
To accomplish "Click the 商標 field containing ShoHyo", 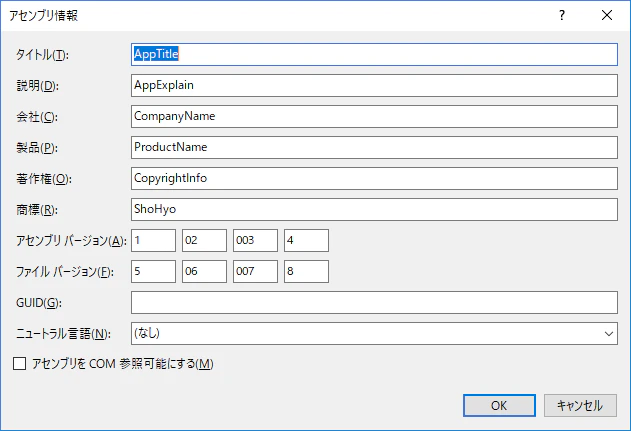I will coord(374,209).
